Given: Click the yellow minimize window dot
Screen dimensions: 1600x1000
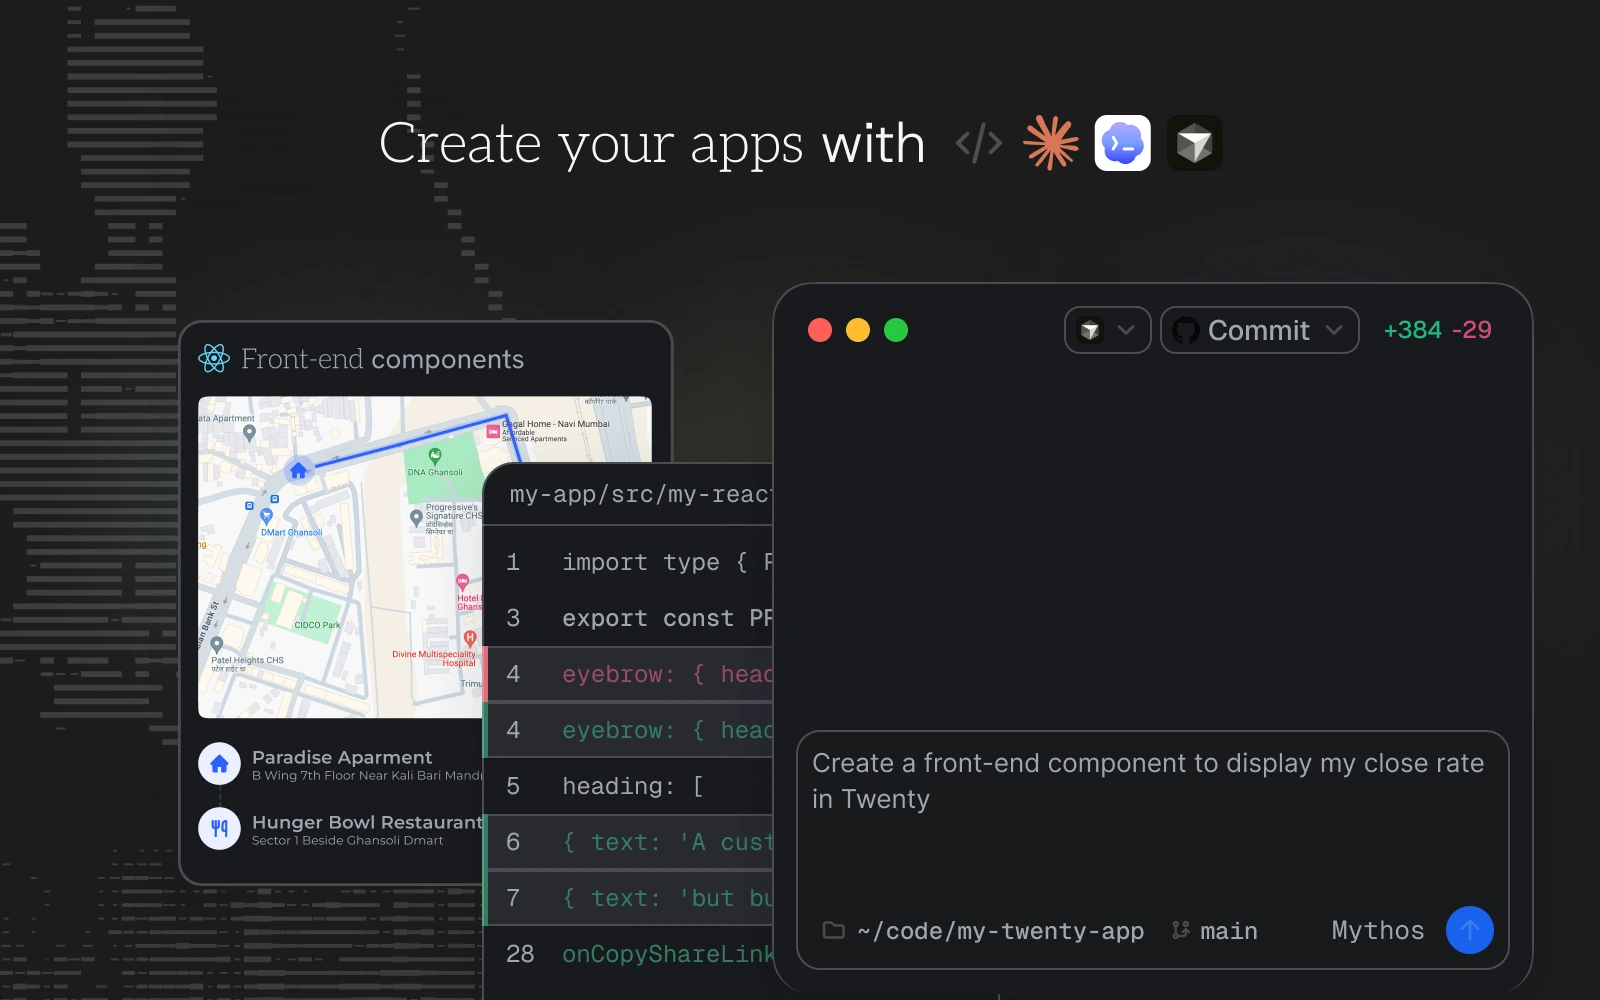Looking at the screenshot, I should click(x=858, y=330).
